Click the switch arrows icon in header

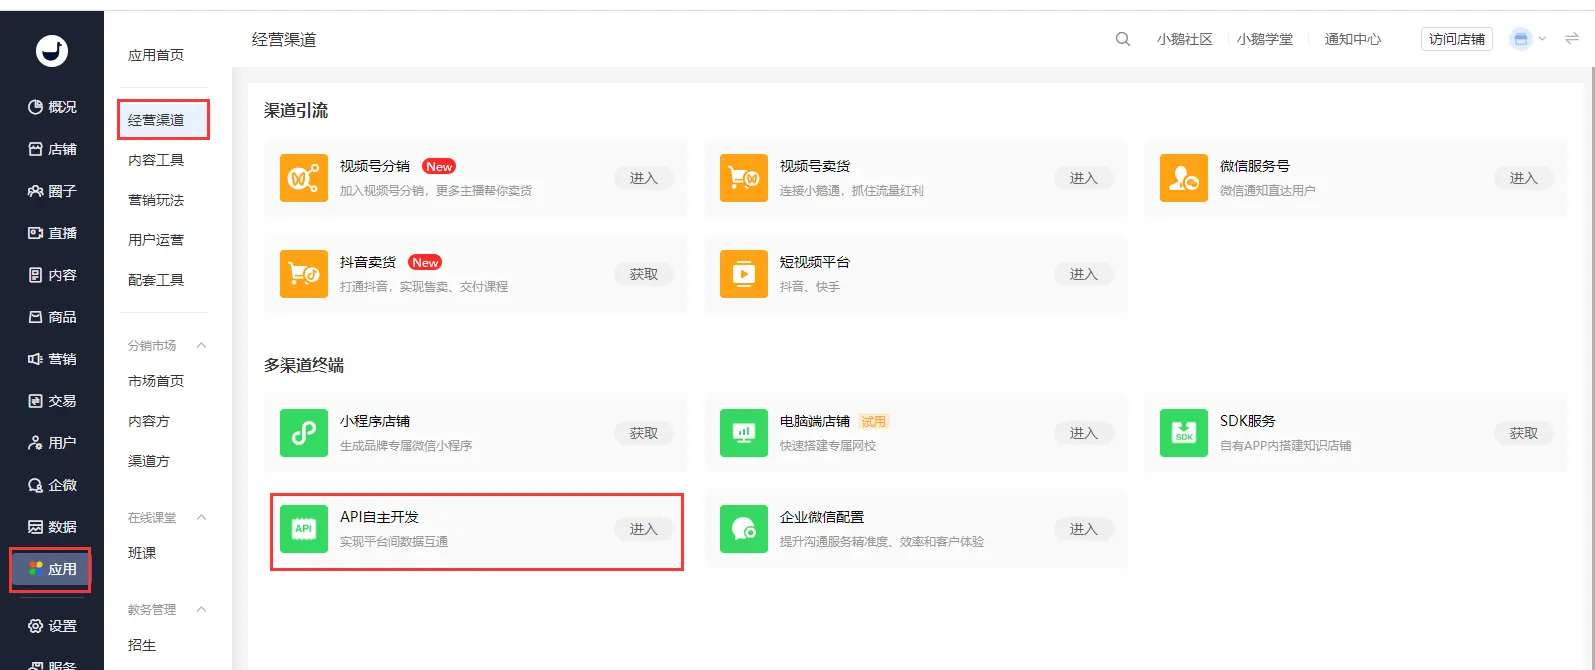coord(1572,38)
